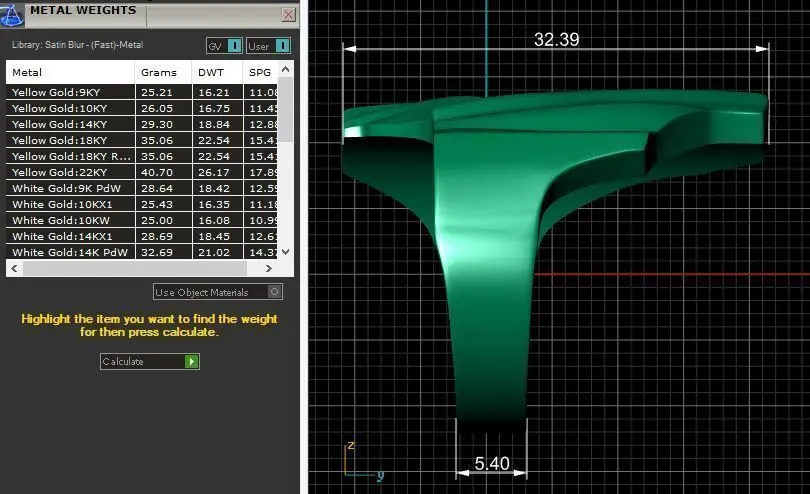Screen dimensions: 810x494
Task: Select the Yellow Gold:22KY row
Action: pyautogui.click(x=142, y=173)
